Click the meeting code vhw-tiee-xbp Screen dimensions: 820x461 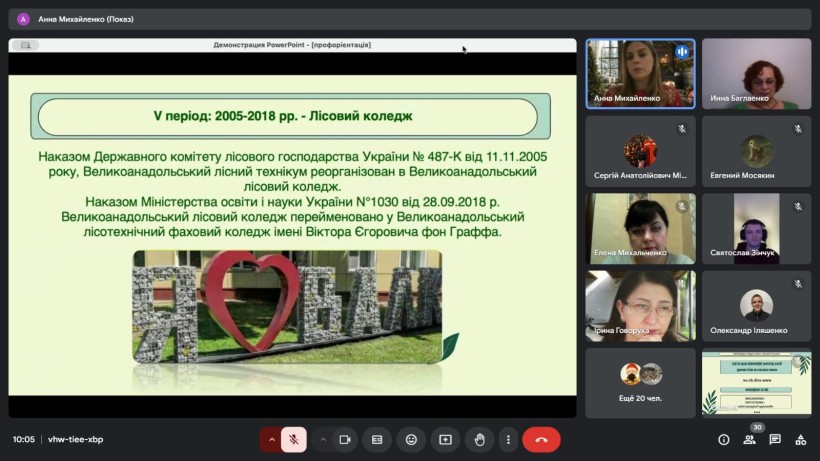[75, 440]
